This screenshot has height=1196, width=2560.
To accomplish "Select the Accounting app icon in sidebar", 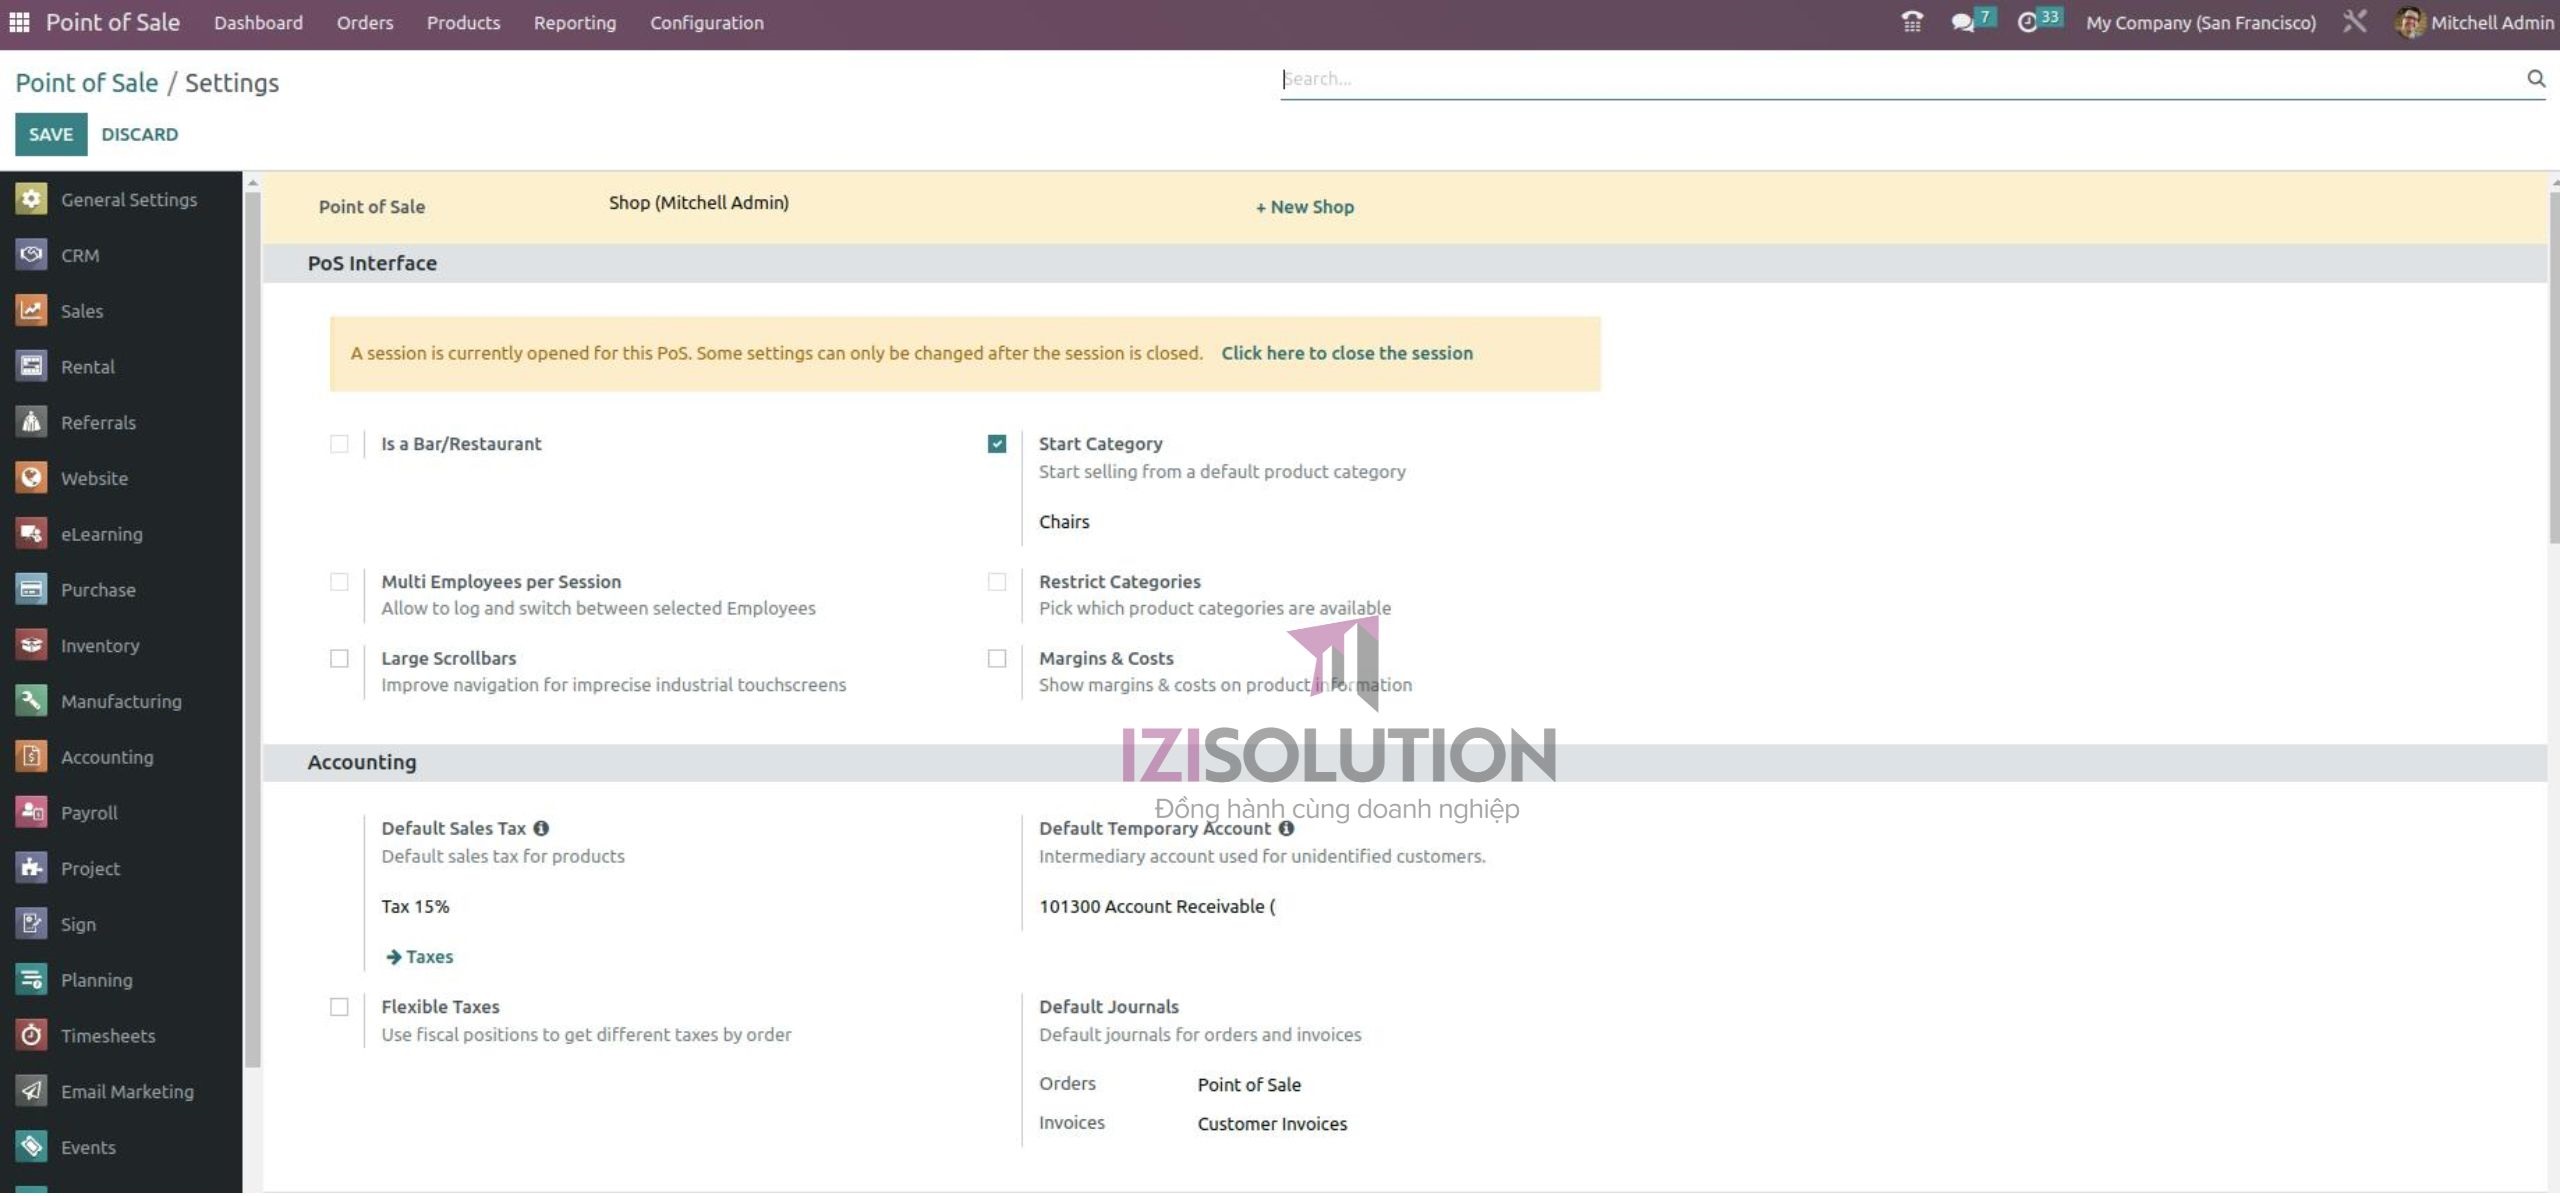I will [x=31, y=757].
